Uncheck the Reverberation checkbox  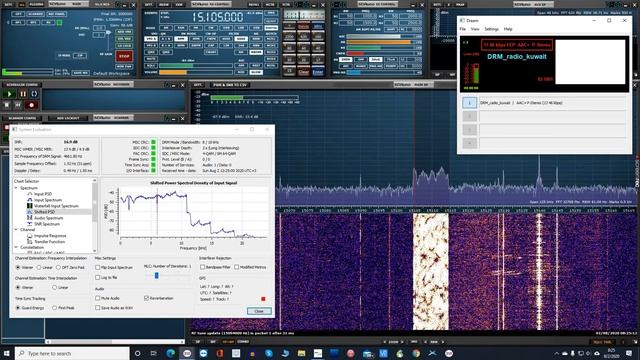[x=146, y=298]
